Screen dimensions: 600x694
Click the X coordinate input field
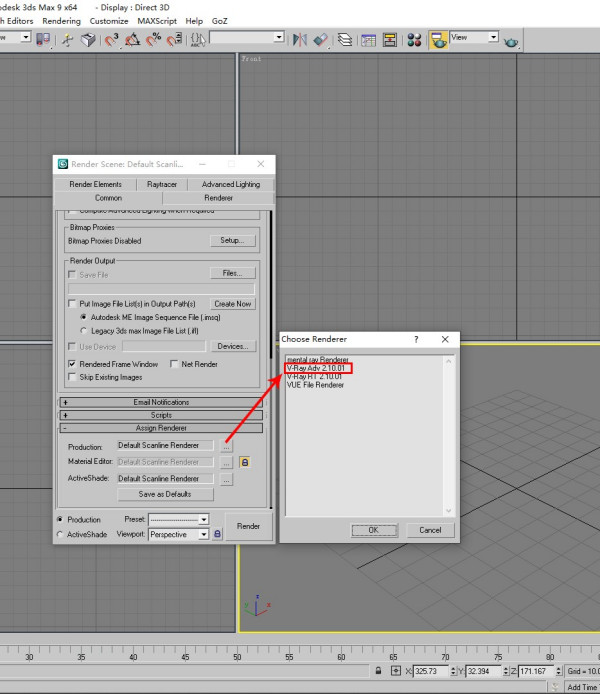coord(431,671)
